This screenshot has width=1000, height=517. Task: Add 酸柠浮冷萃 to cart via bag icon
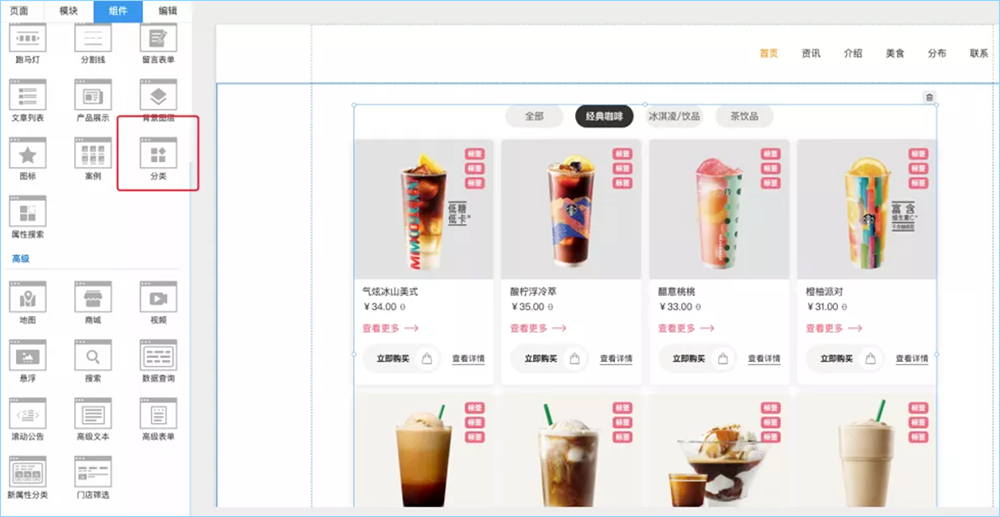575,359
